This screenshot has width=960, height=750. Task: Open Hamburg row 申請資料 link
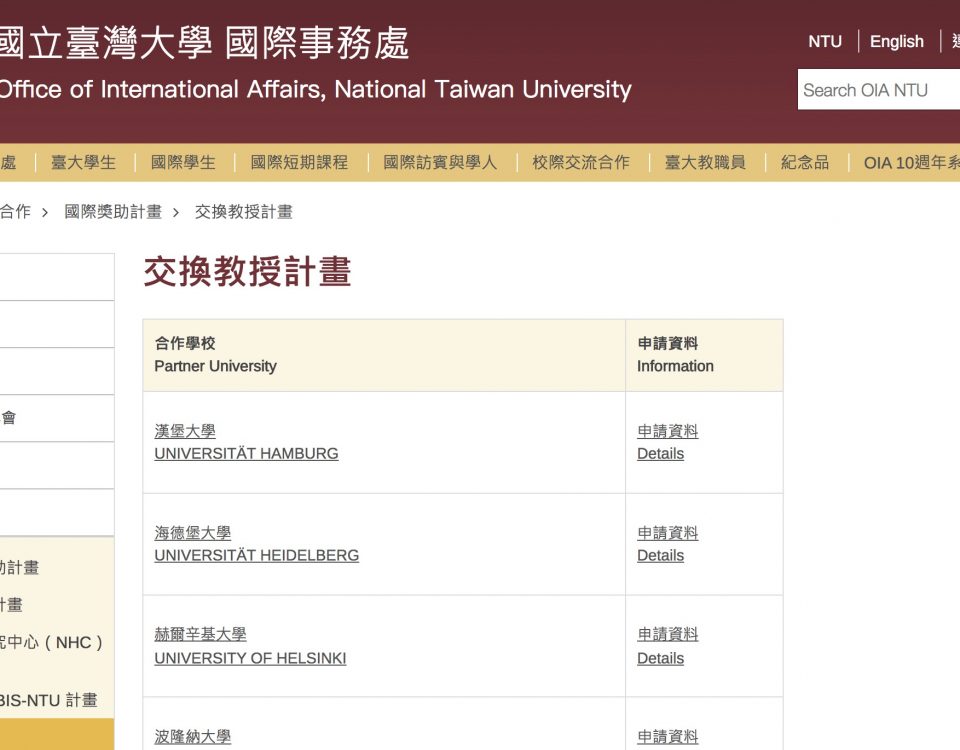pyautogui.click(x=667, y=431)
